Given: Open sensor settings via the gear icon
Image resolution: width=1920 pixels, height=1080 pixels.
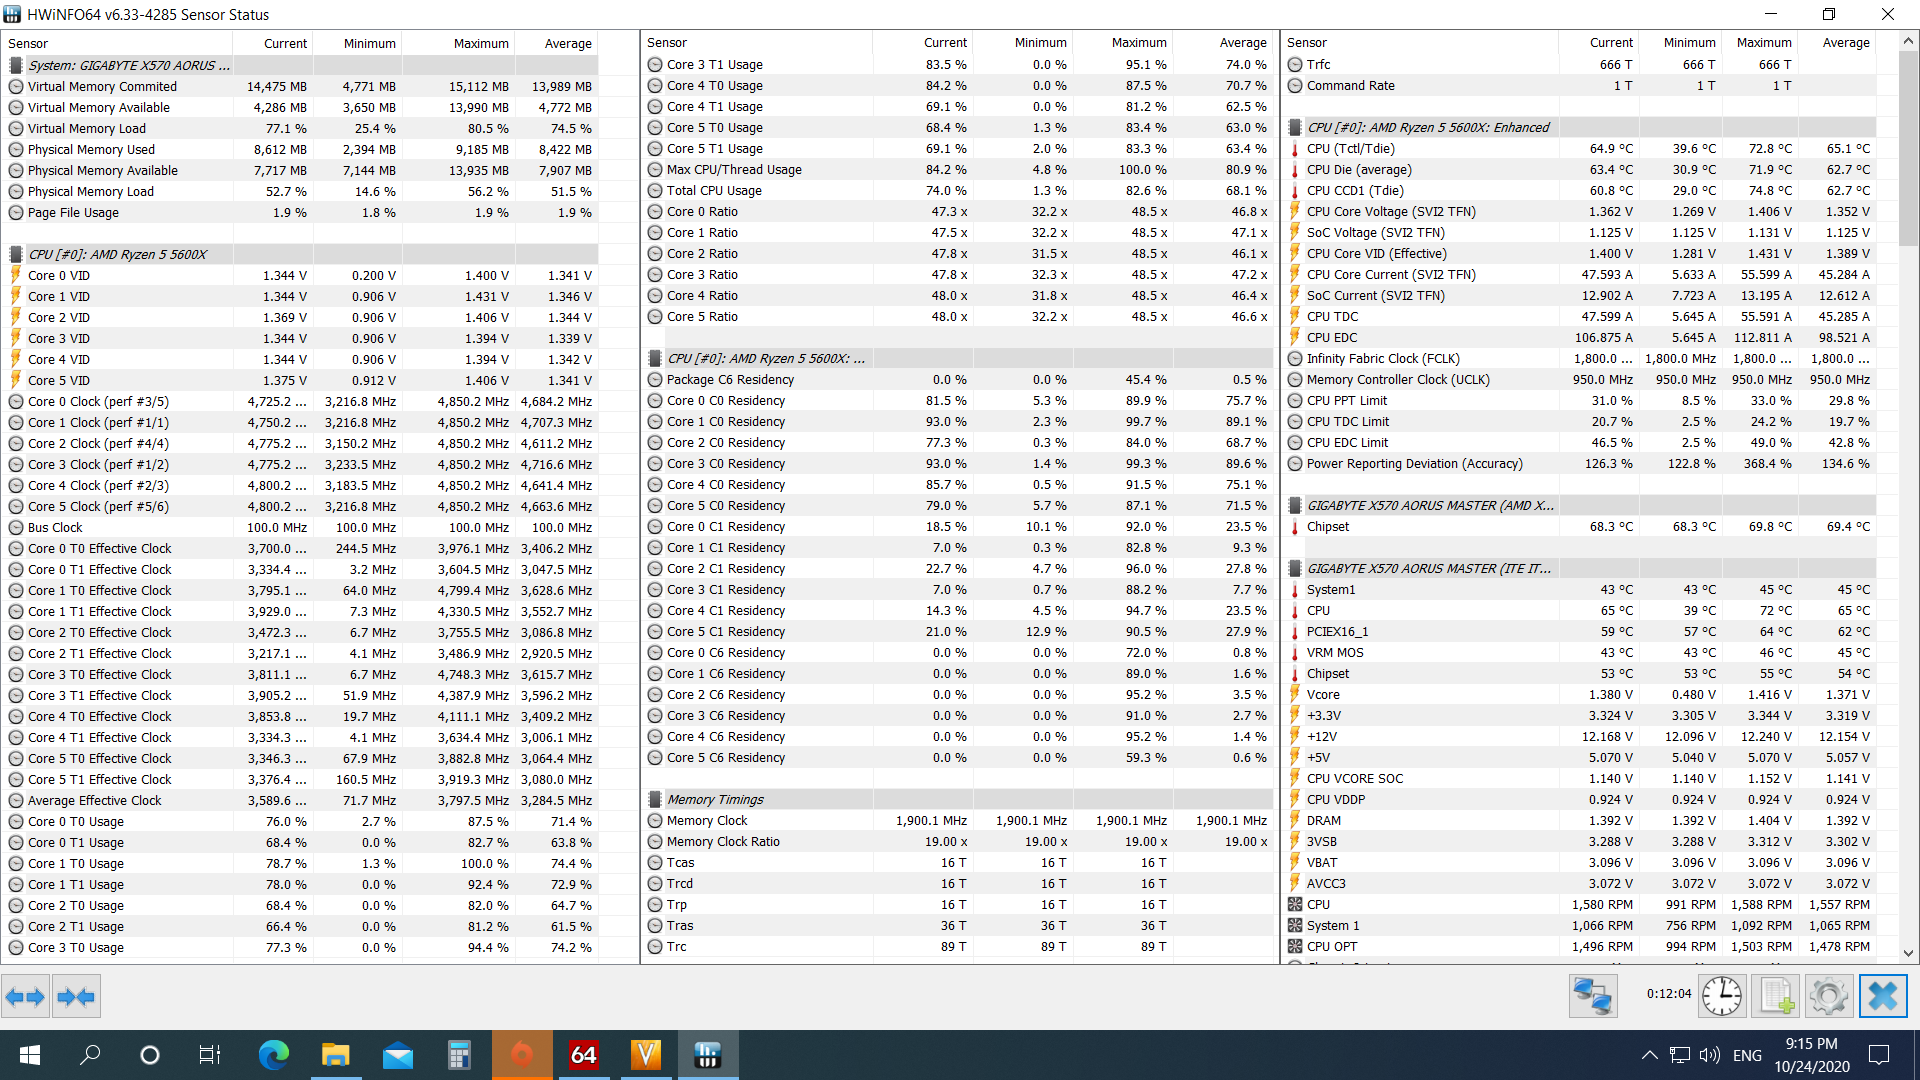Looking at the screenshot, I should point(1829,996).
